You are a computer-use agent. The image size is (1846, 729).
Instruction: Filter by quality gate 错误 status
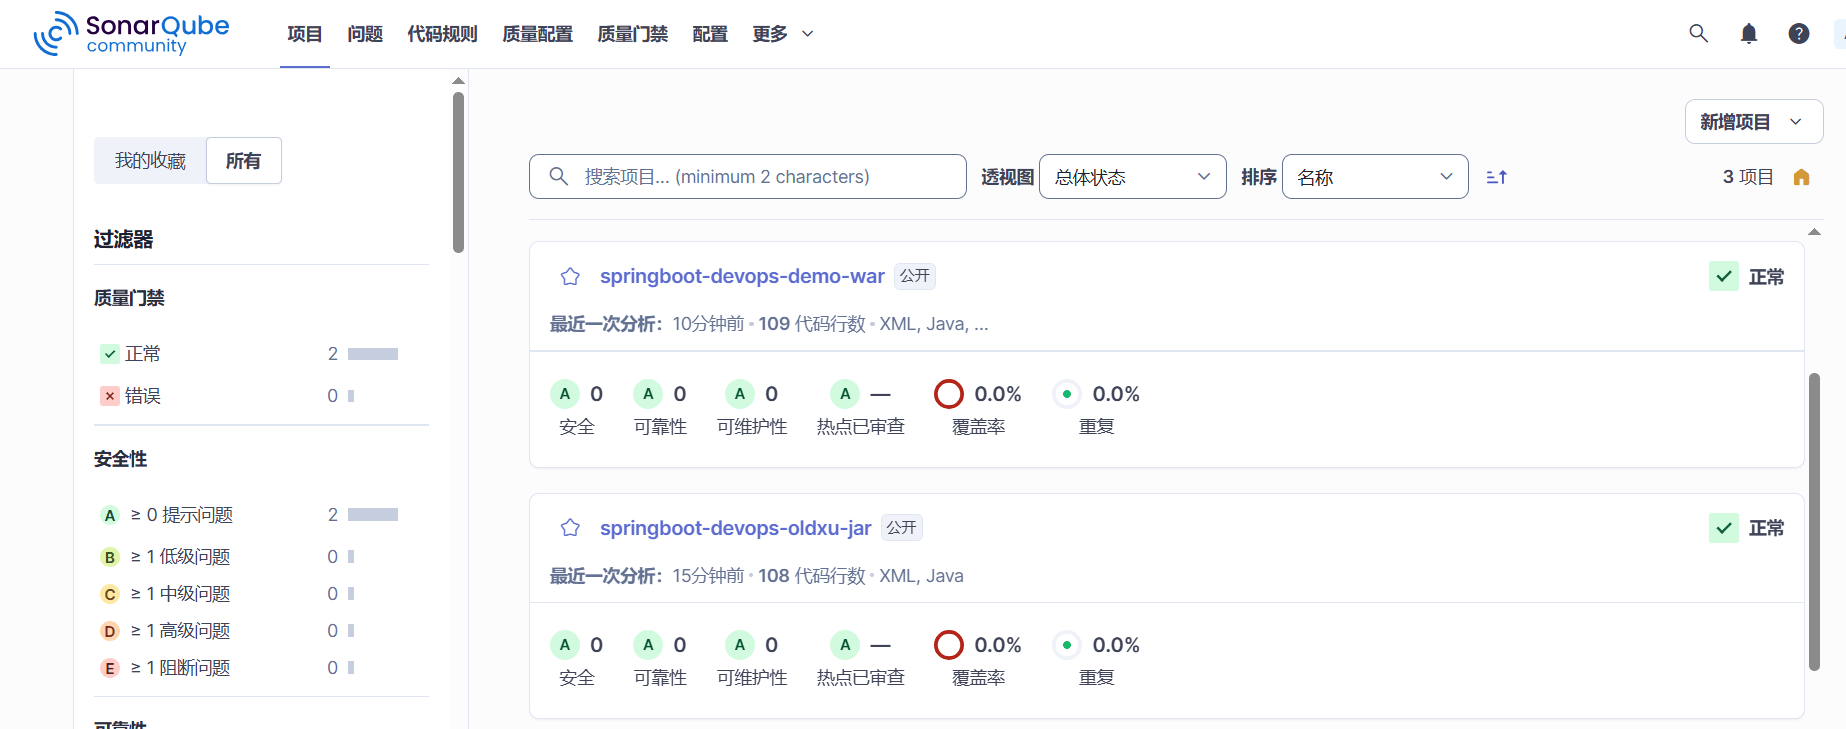click(x=142, y=396)
